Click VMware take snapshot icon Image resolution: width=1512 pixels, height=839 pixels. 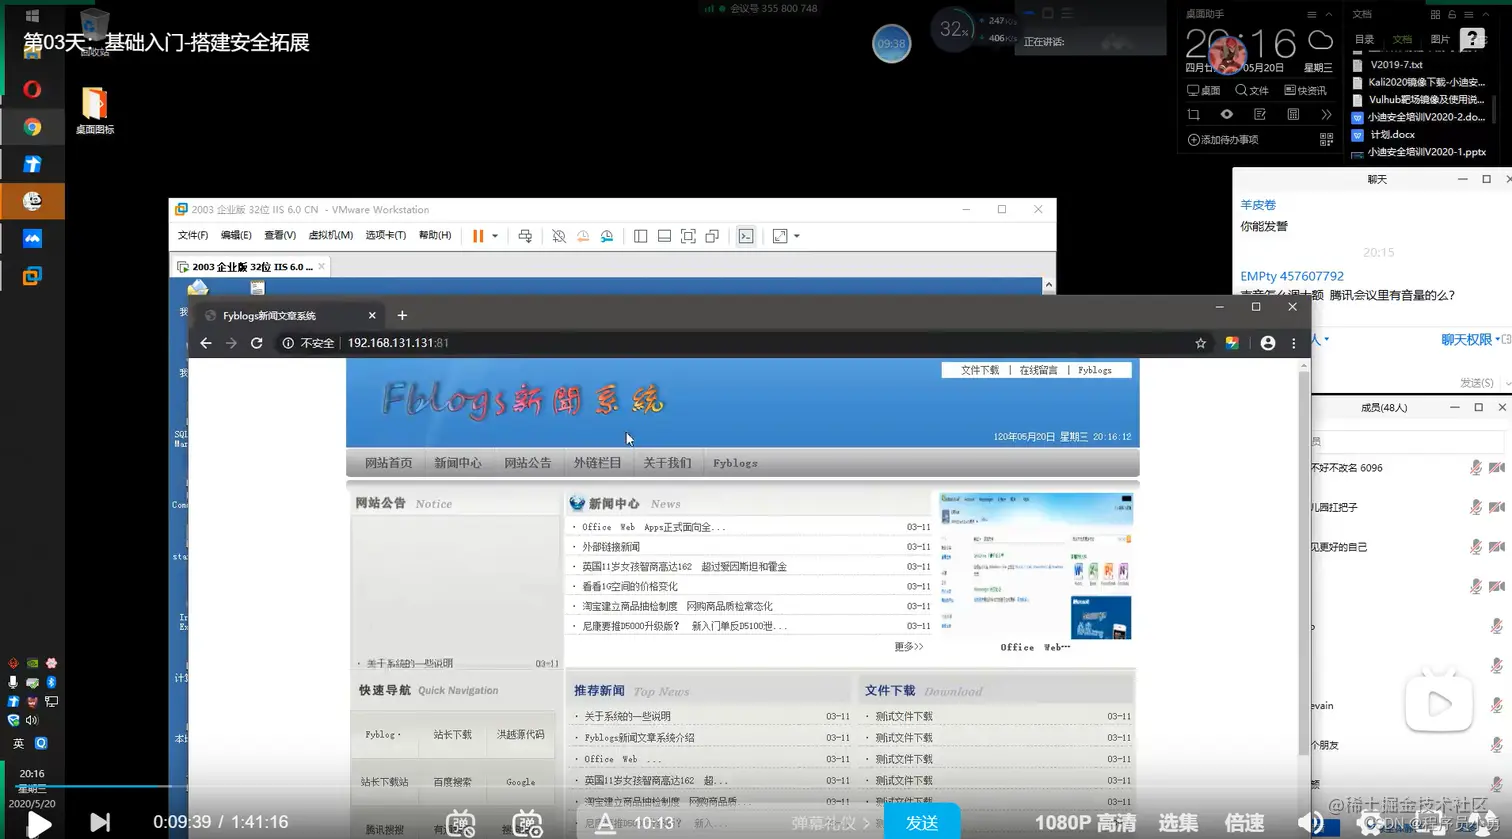(559, 236)
